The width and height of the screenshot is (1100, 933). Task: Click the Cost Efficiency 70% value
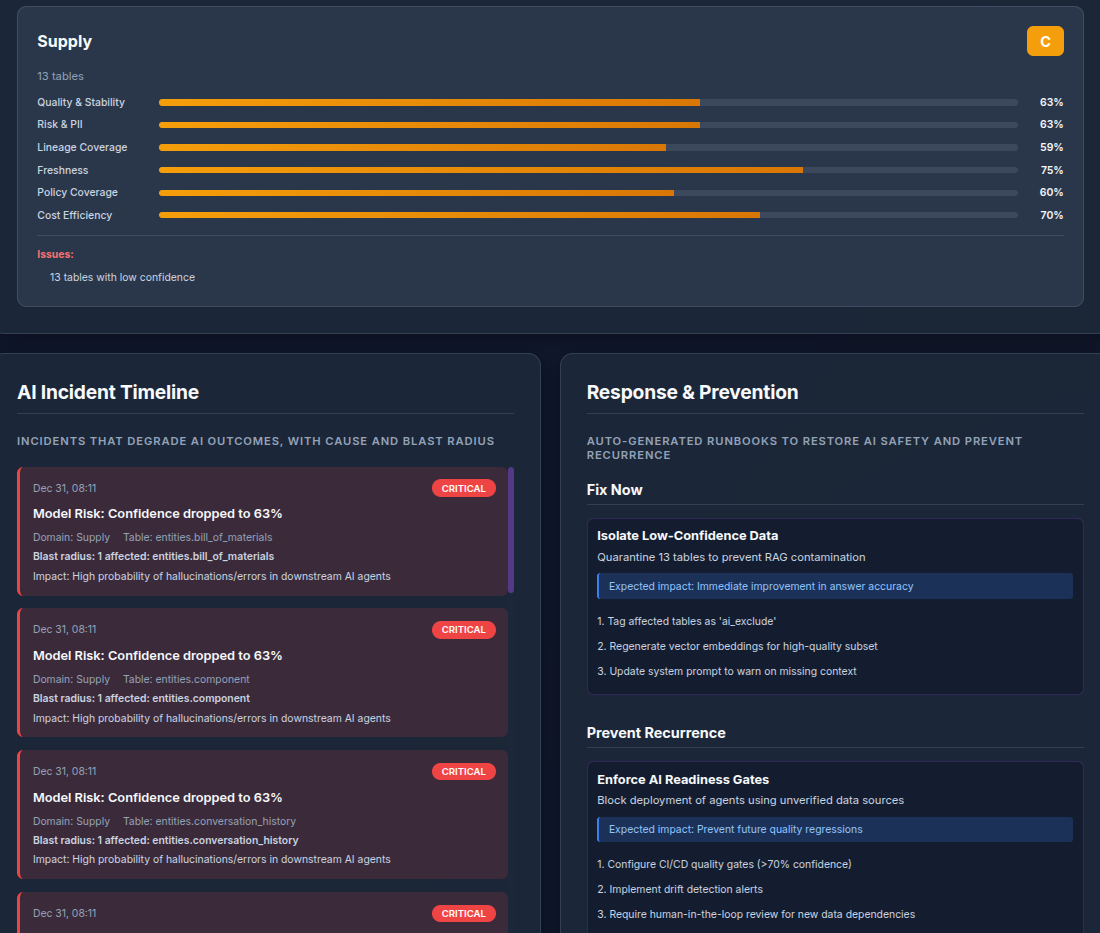click(x=1051, y=215)
